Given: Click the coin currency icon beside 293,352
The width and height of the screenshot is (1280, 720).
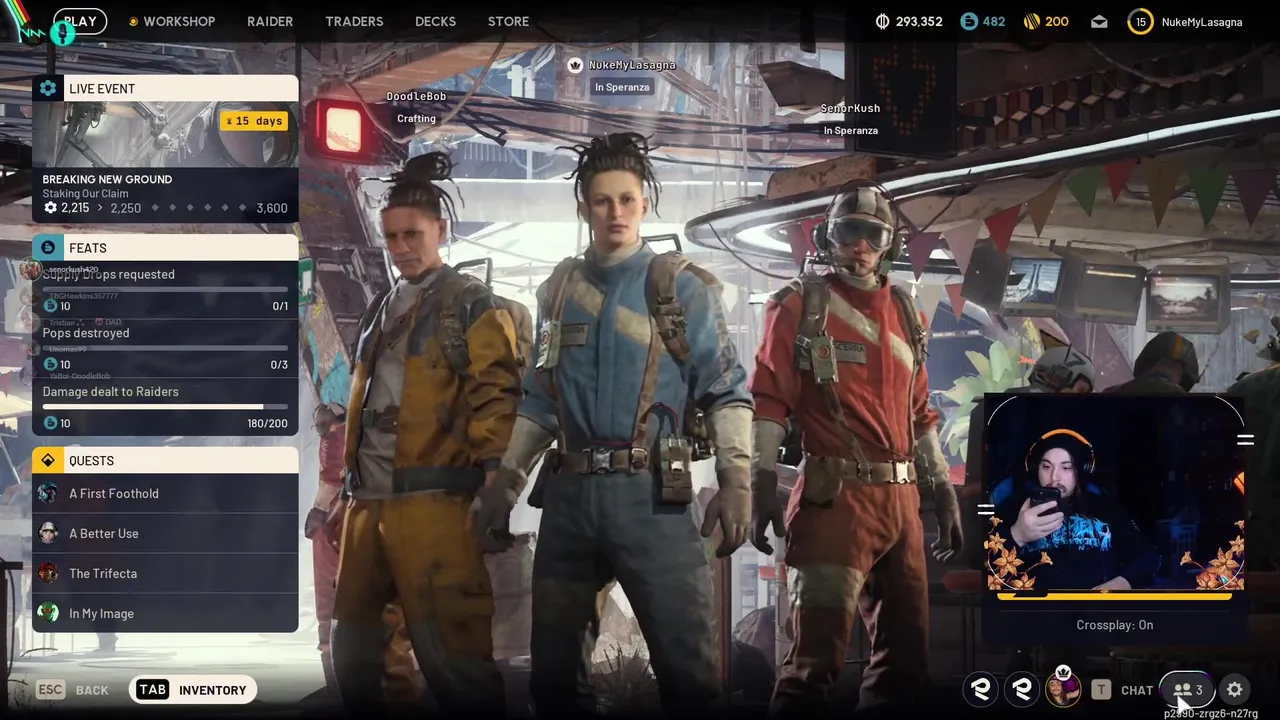Looking at the screenshot, I should 882,21.
